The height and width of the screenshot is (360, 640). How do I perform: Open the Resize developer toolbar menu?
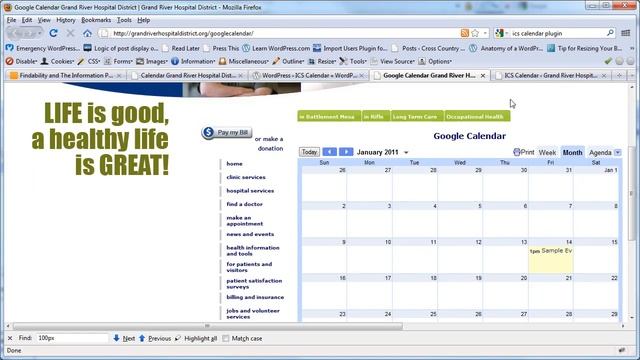322,61
